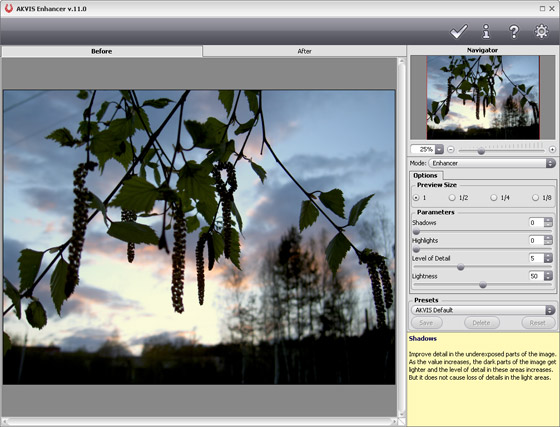The width and height of the screenshot is (560, 427).
Task: Click the Shadows slider handle
Action: click(416, 231)
